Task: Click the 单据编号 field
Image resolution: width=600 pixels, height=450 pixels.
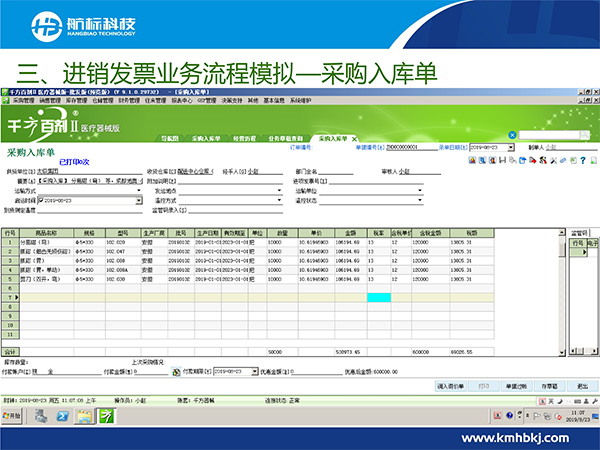Action: coord(411,147)
